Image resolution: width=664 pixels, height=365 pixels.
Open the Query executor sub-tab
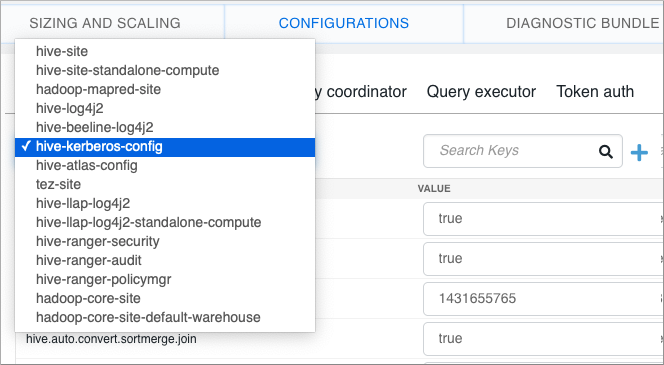pos(481,91)
